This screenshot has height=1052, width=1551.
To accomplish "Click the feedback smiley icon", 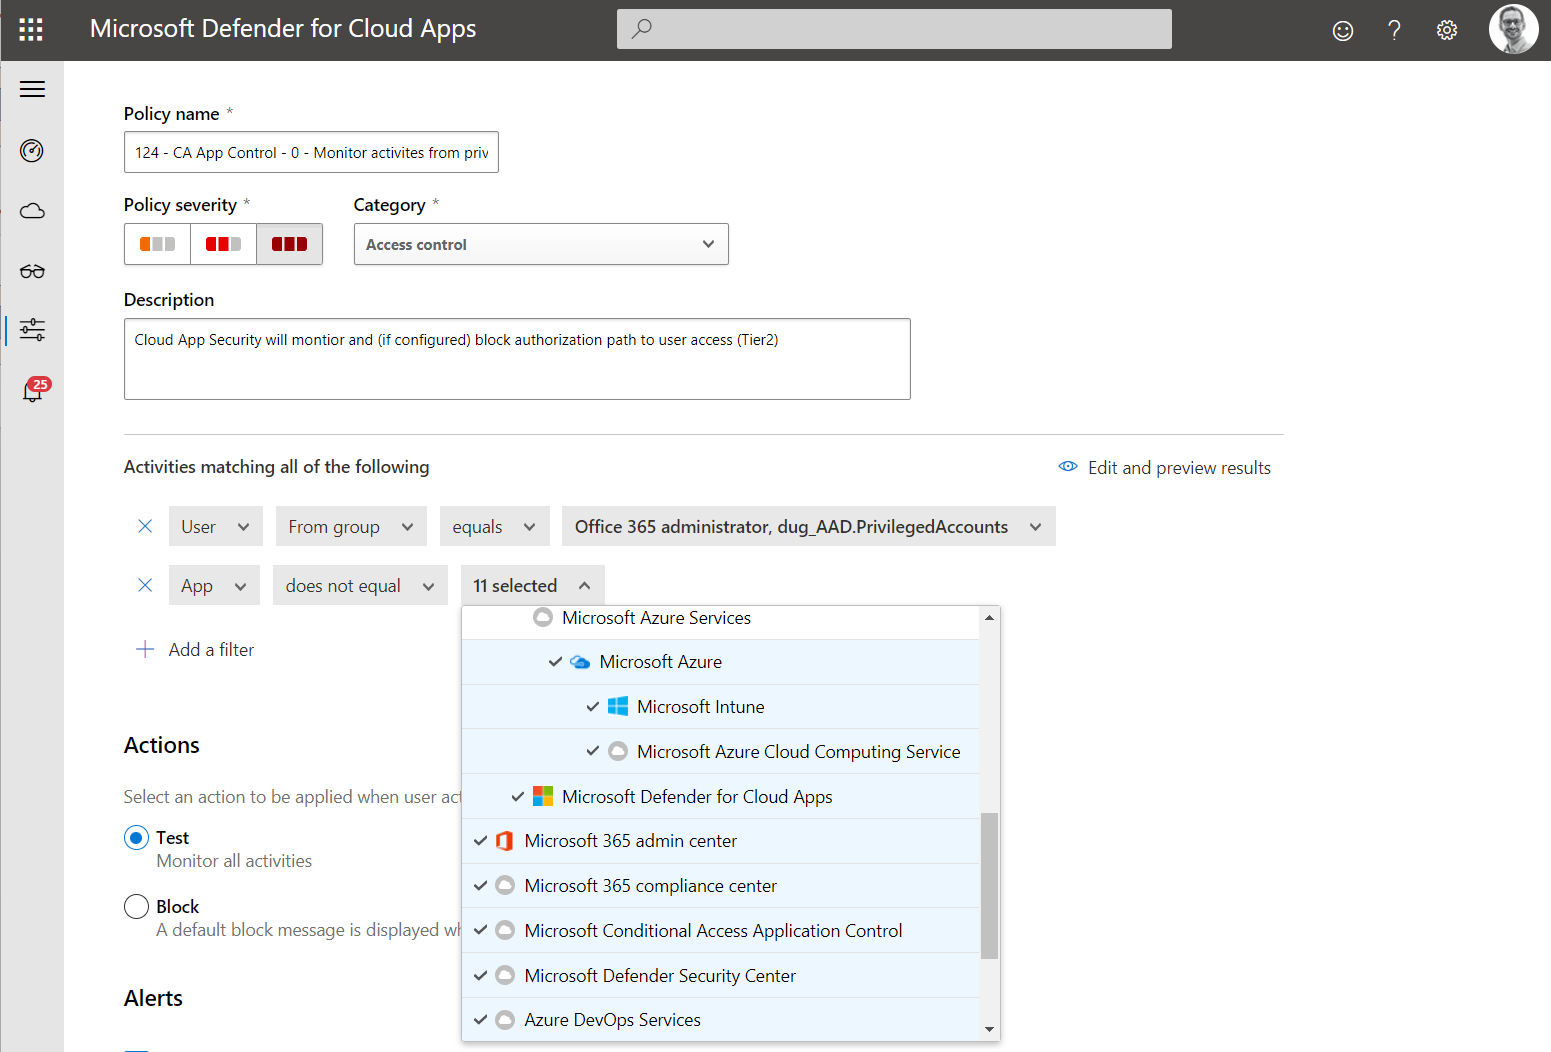I will [x=1343, y=31].
